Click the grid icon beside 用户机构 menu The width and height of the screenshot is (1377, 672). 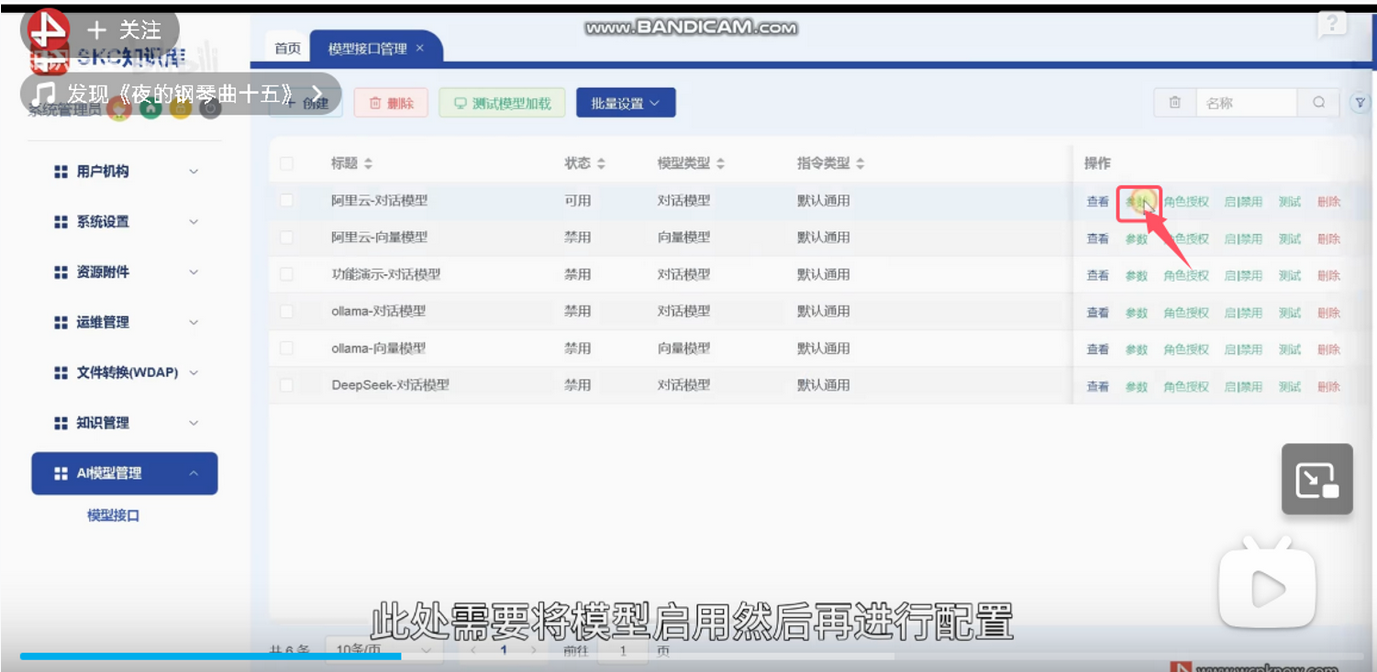(x=60, y=171)
